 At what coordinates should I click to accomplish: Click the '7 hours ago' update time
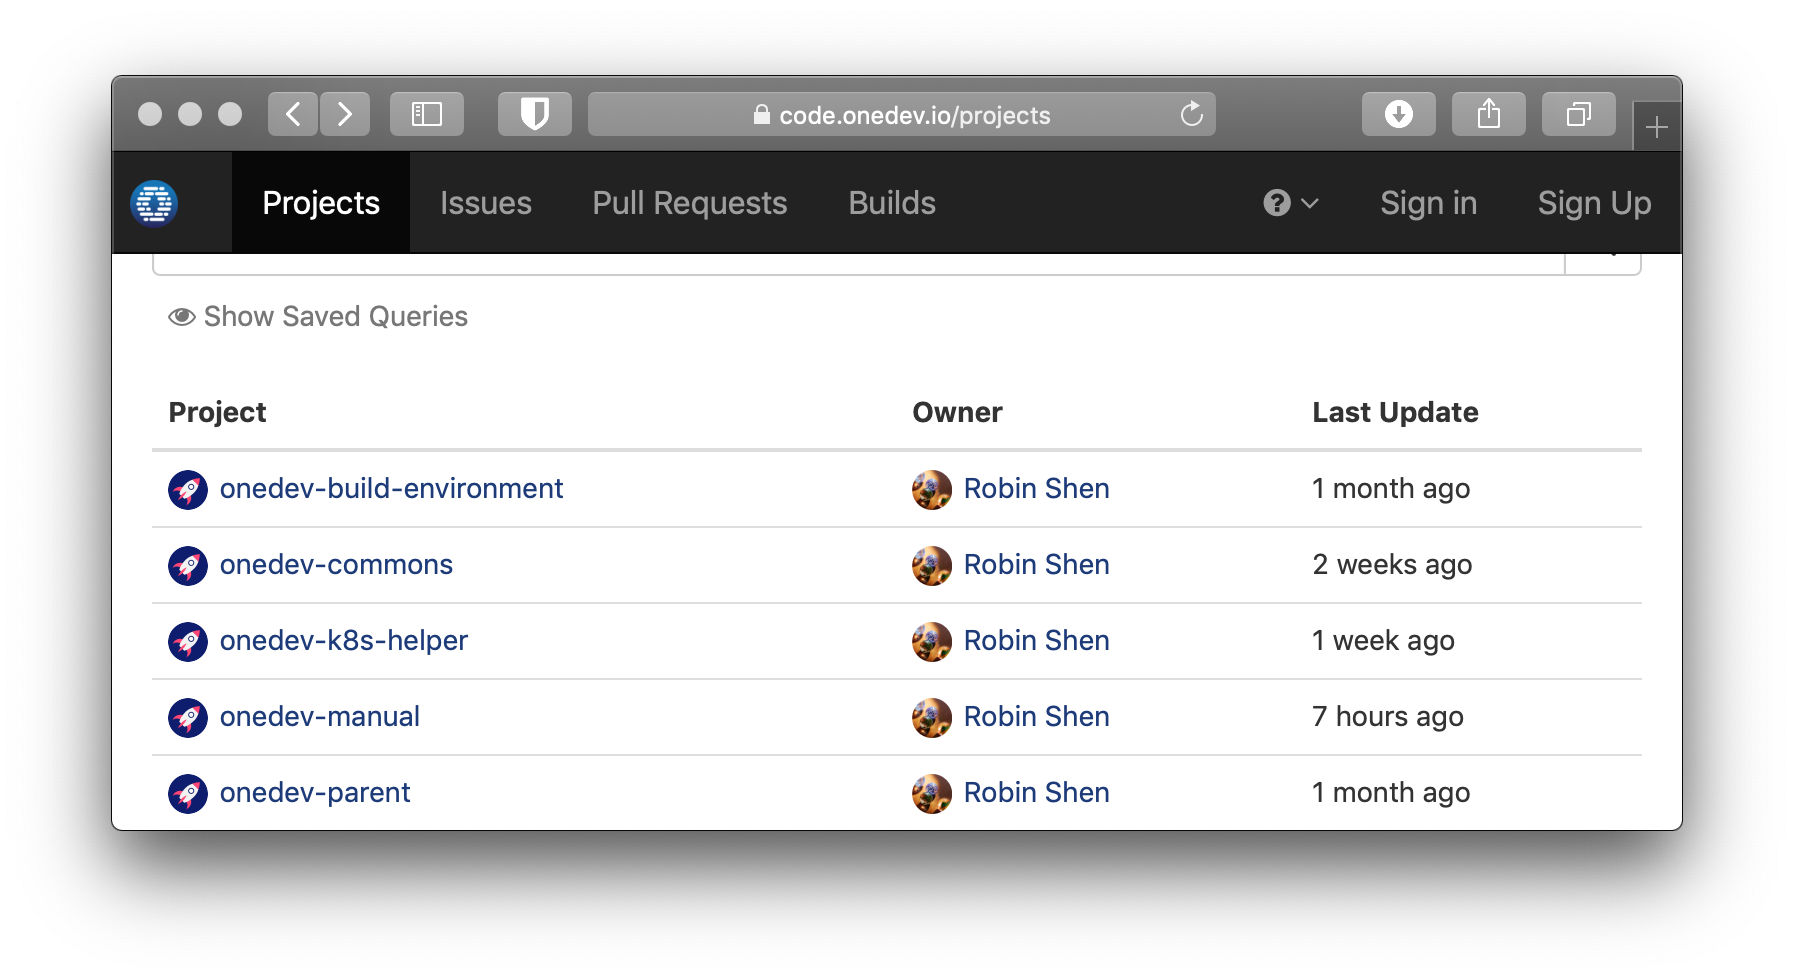pyautogui.click(x=1388, y=716)
